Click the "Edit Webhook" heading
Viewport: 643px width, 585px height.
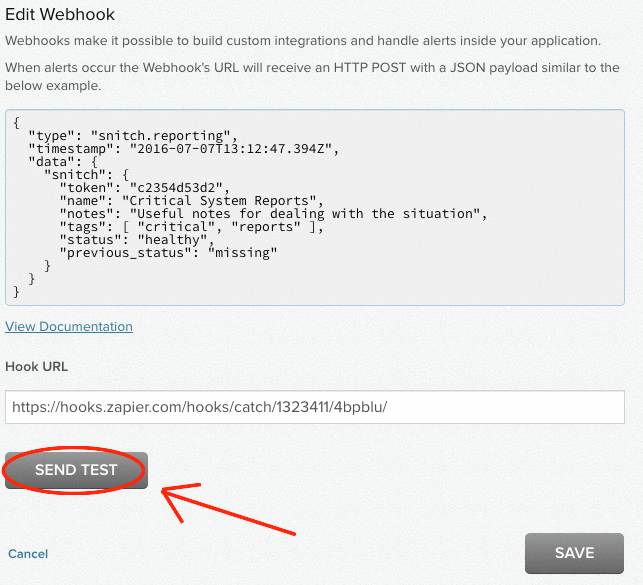[x=60, y=14]
